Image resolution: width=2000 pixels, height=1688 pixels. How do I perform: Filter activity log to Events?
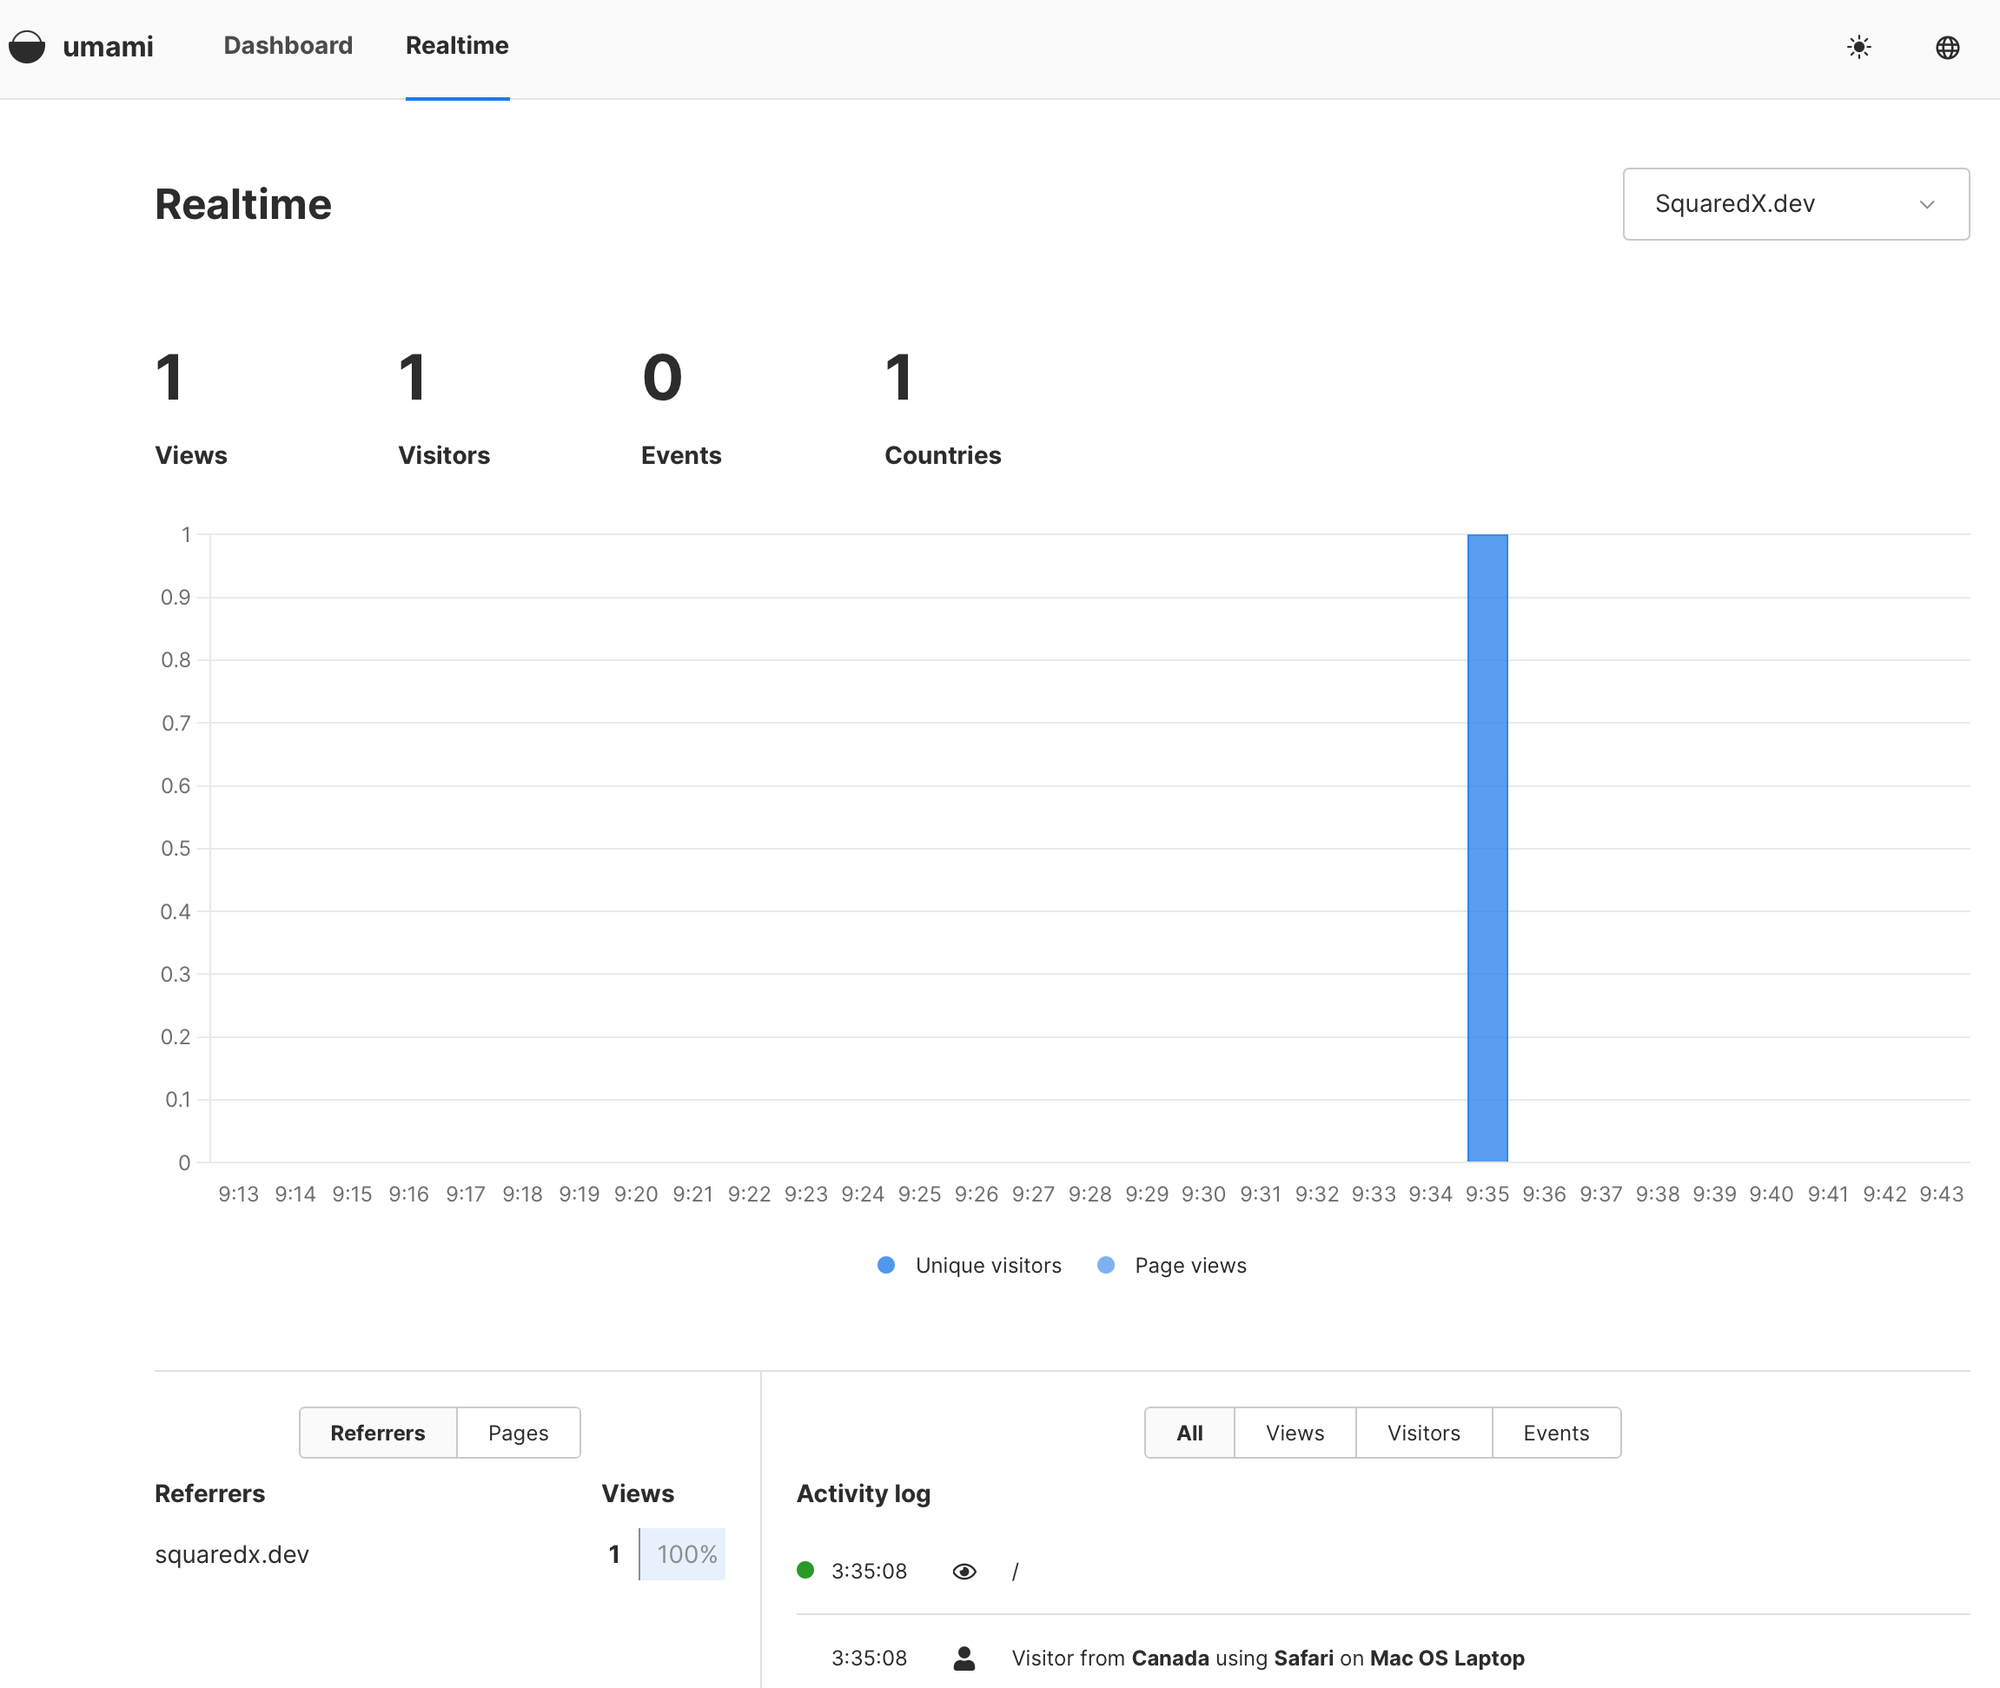point(1555,1432)
